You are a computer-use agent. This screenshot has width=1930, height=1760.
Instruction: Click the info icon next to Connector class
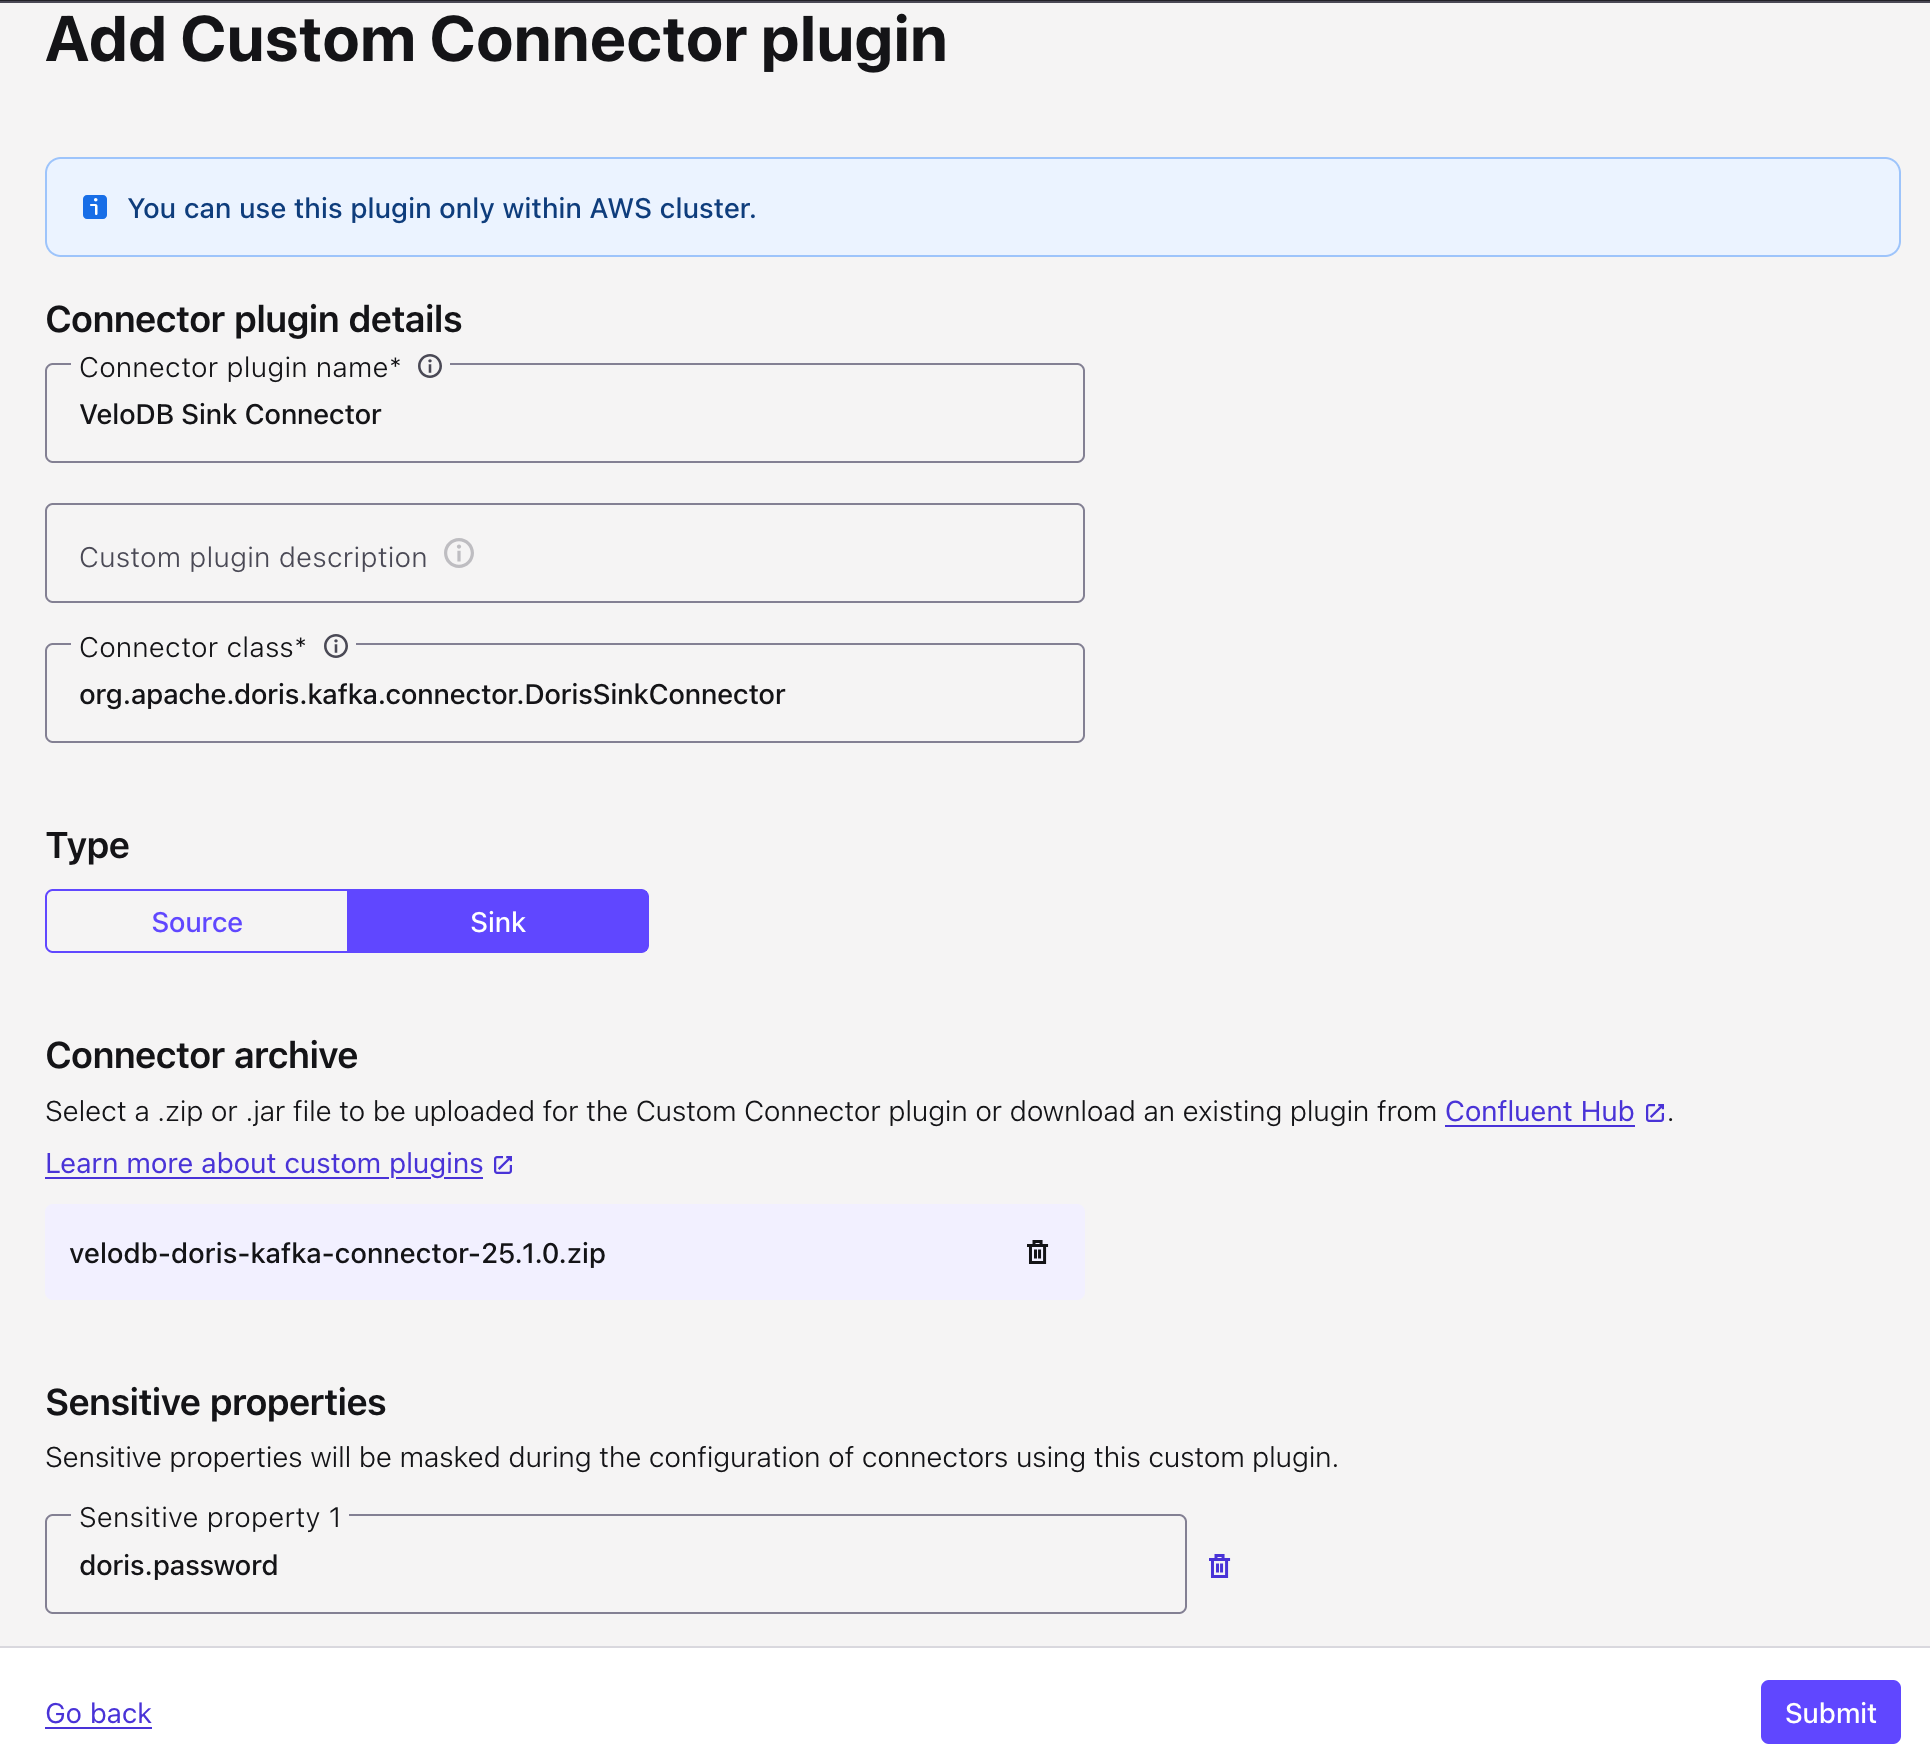coord(336,646)
